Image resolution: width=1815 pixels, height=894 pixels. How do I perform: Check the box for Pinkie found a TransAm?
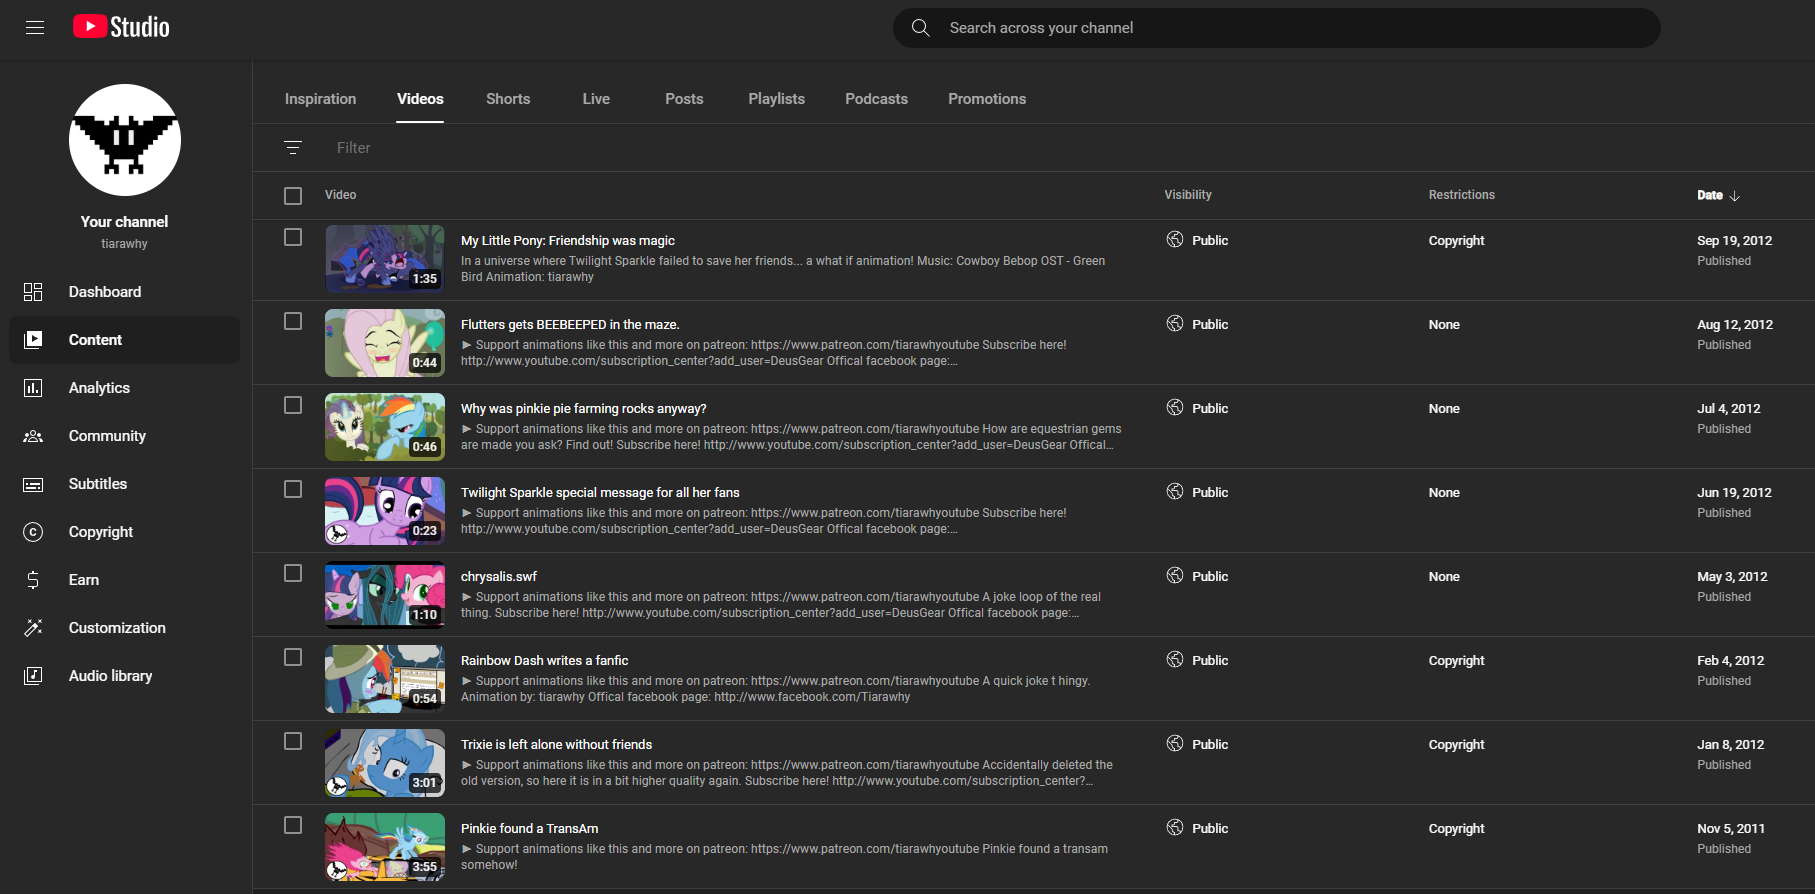coord(293,825)
